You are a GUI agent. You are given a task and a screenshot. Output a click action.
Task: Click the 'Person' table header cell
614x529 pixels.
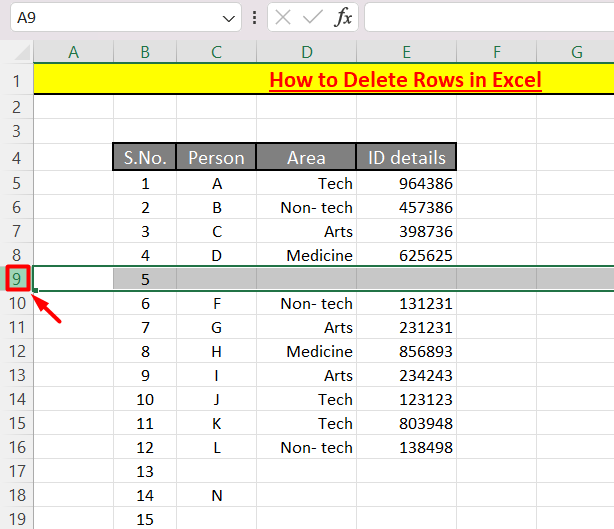(x=217, y=157)
